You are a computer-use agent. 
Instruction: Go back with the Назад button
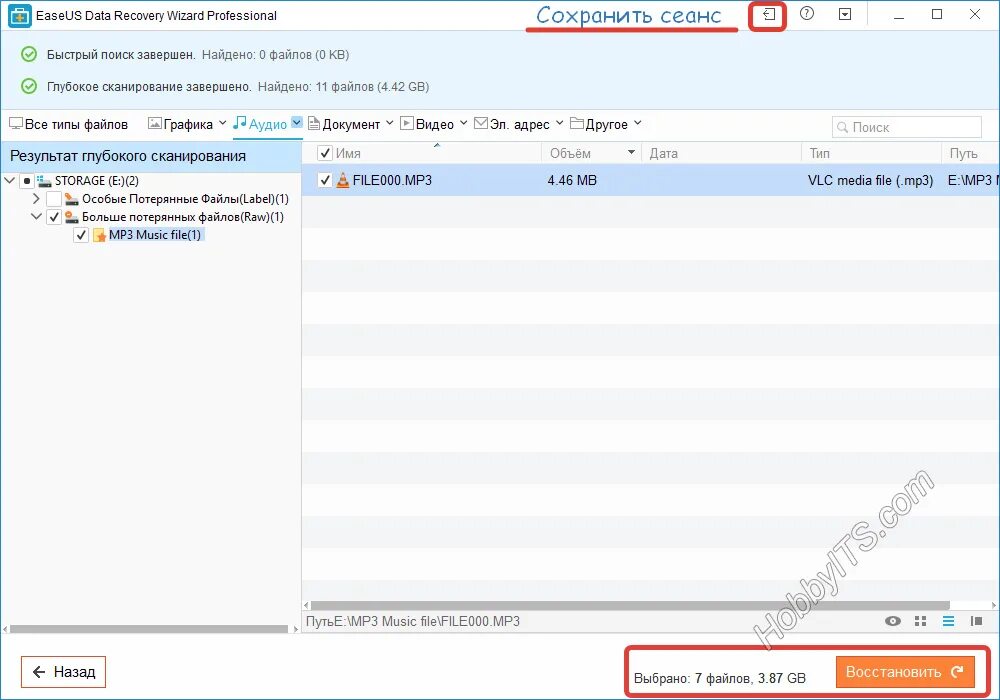coord(63,672)
